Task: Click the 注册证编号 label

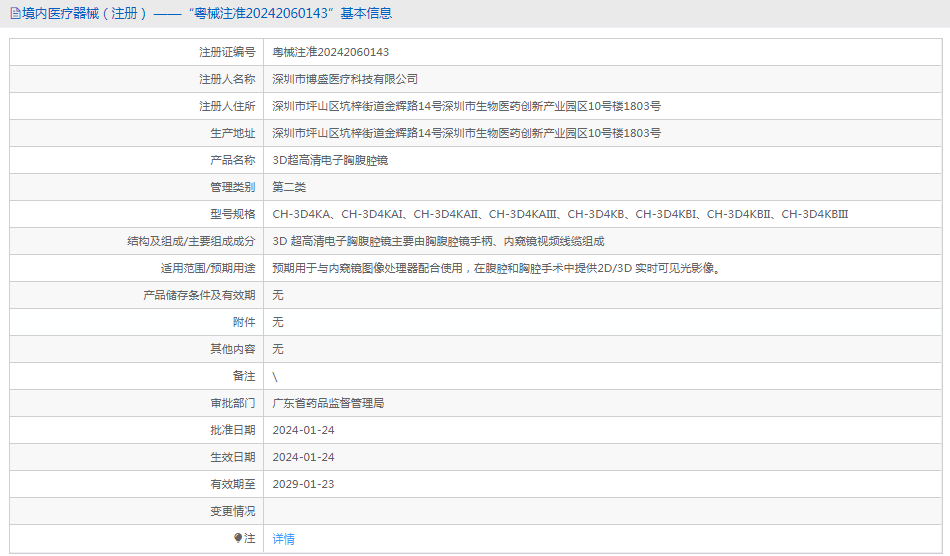Action: [x=227, y=52]
